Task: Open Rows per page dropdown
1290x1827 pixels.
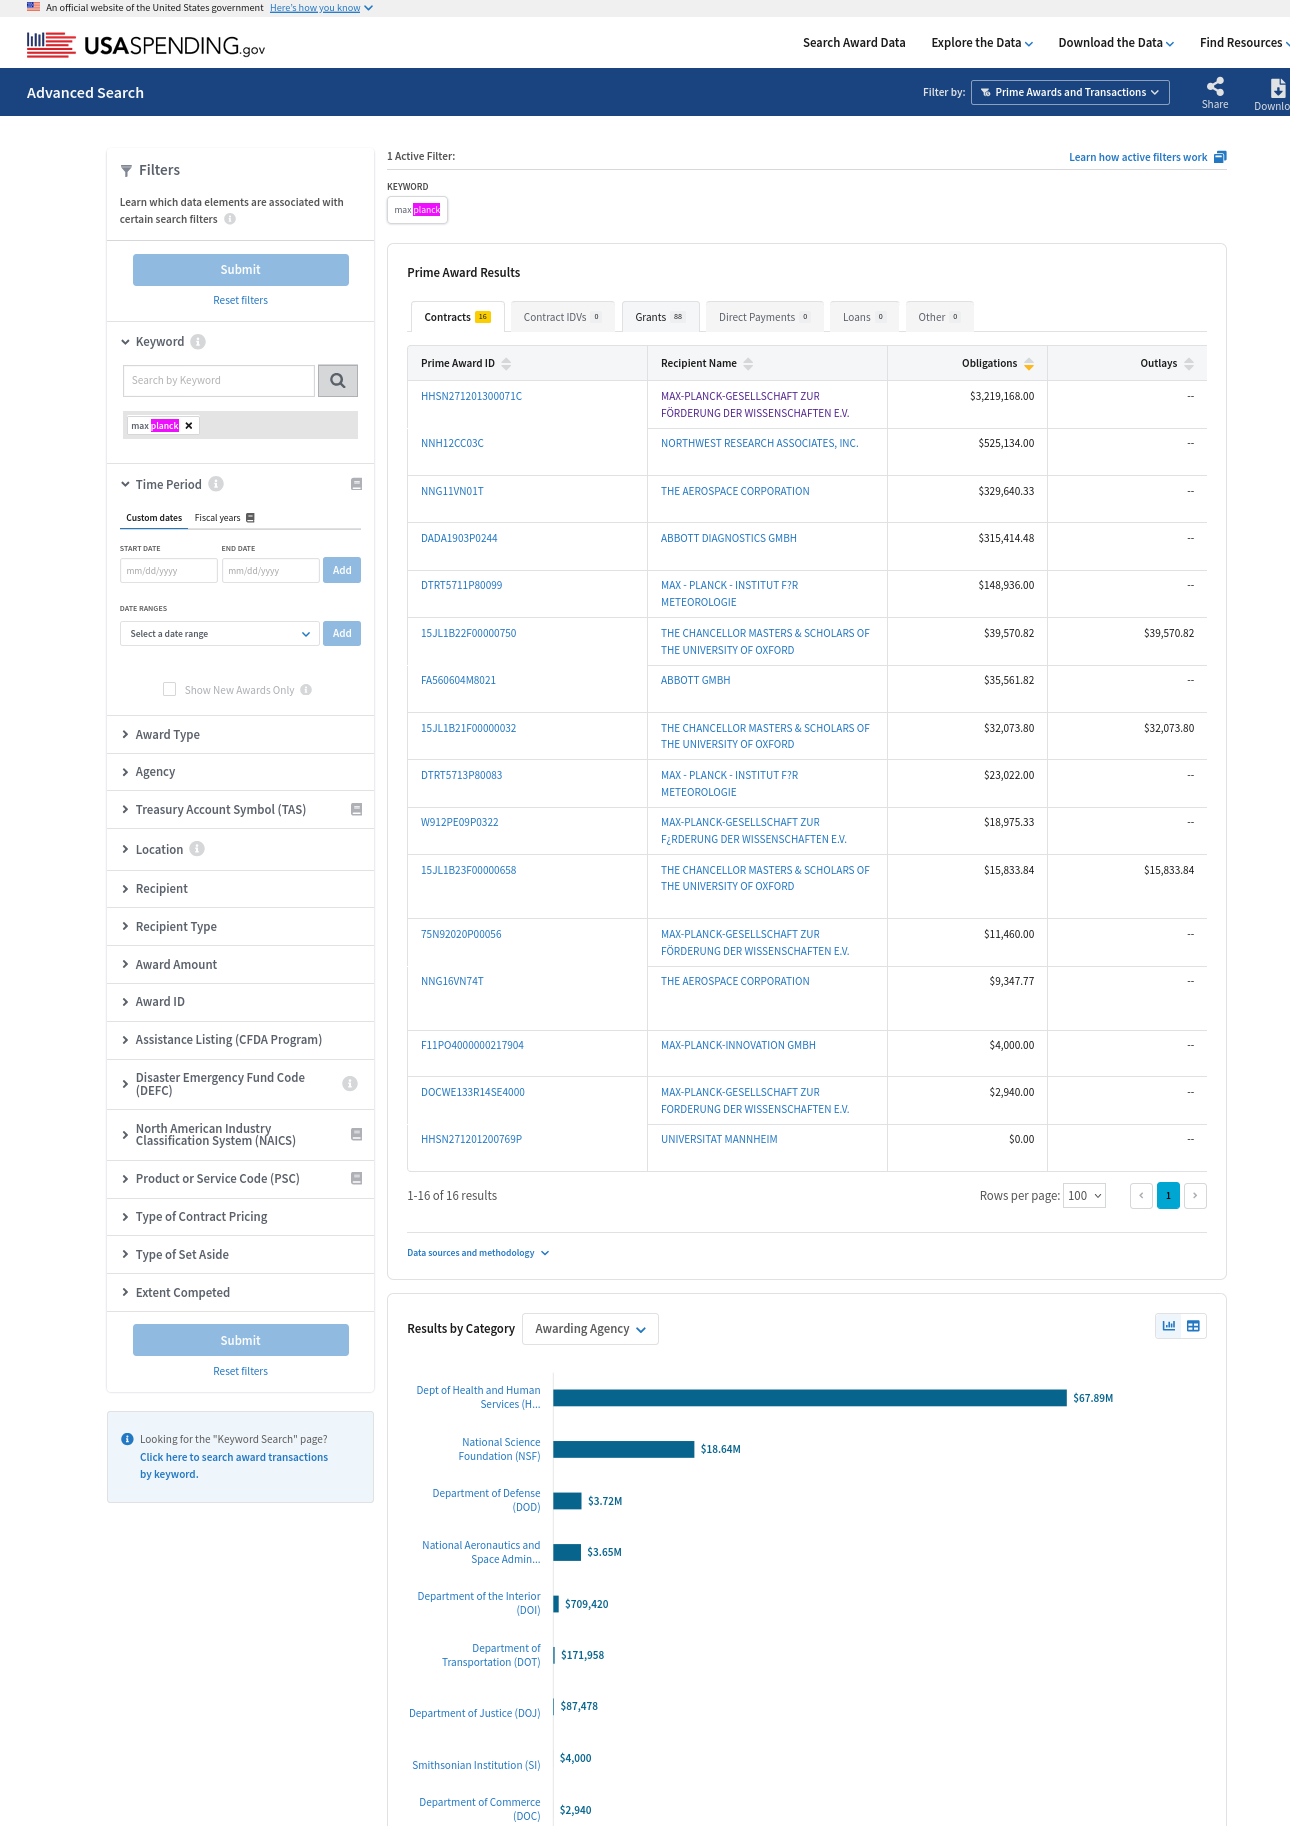Action: (1084, 1196)
